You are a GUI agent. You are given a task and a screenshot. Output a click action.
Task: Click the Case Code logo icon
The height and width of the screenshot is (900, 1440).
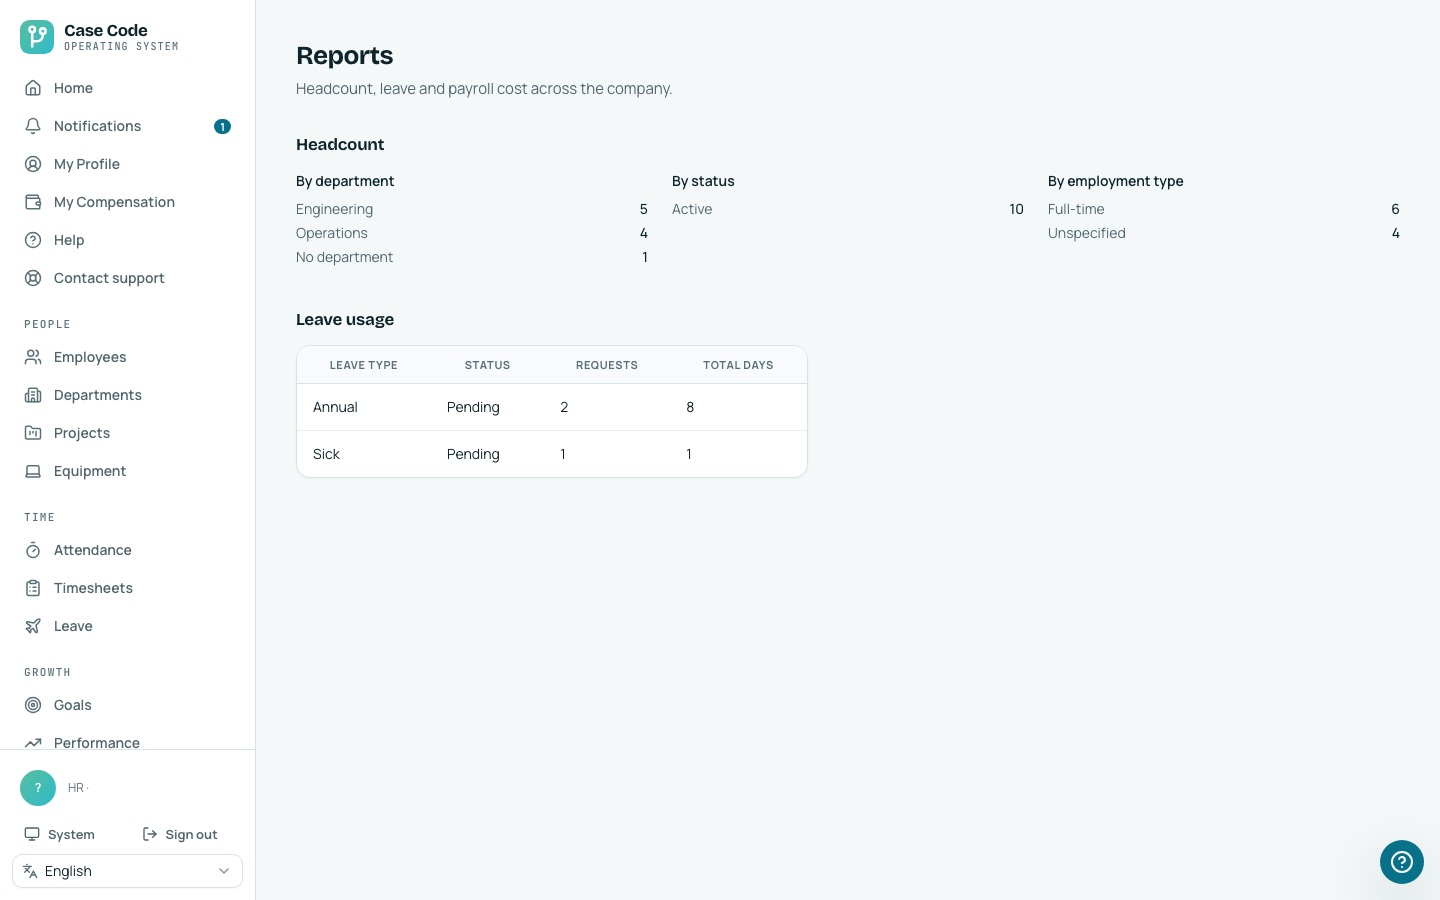tap(37, 37)
